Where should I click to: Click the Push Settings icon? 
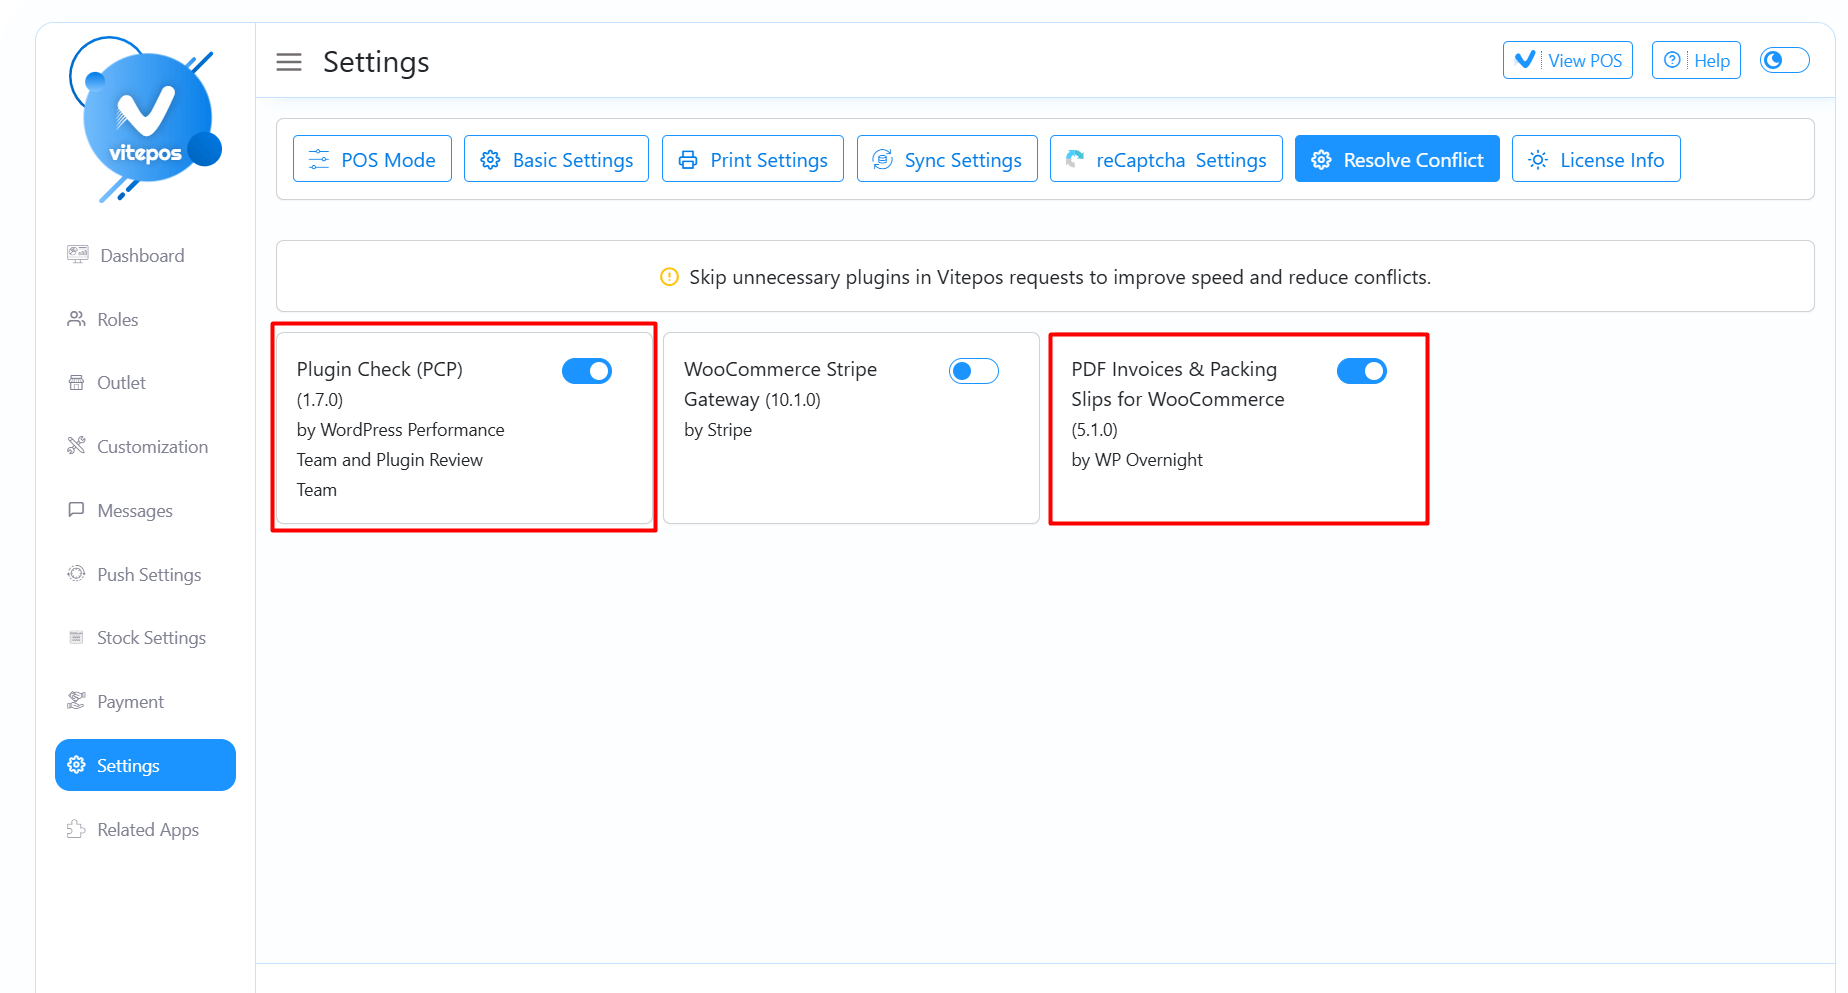[76, 573]
